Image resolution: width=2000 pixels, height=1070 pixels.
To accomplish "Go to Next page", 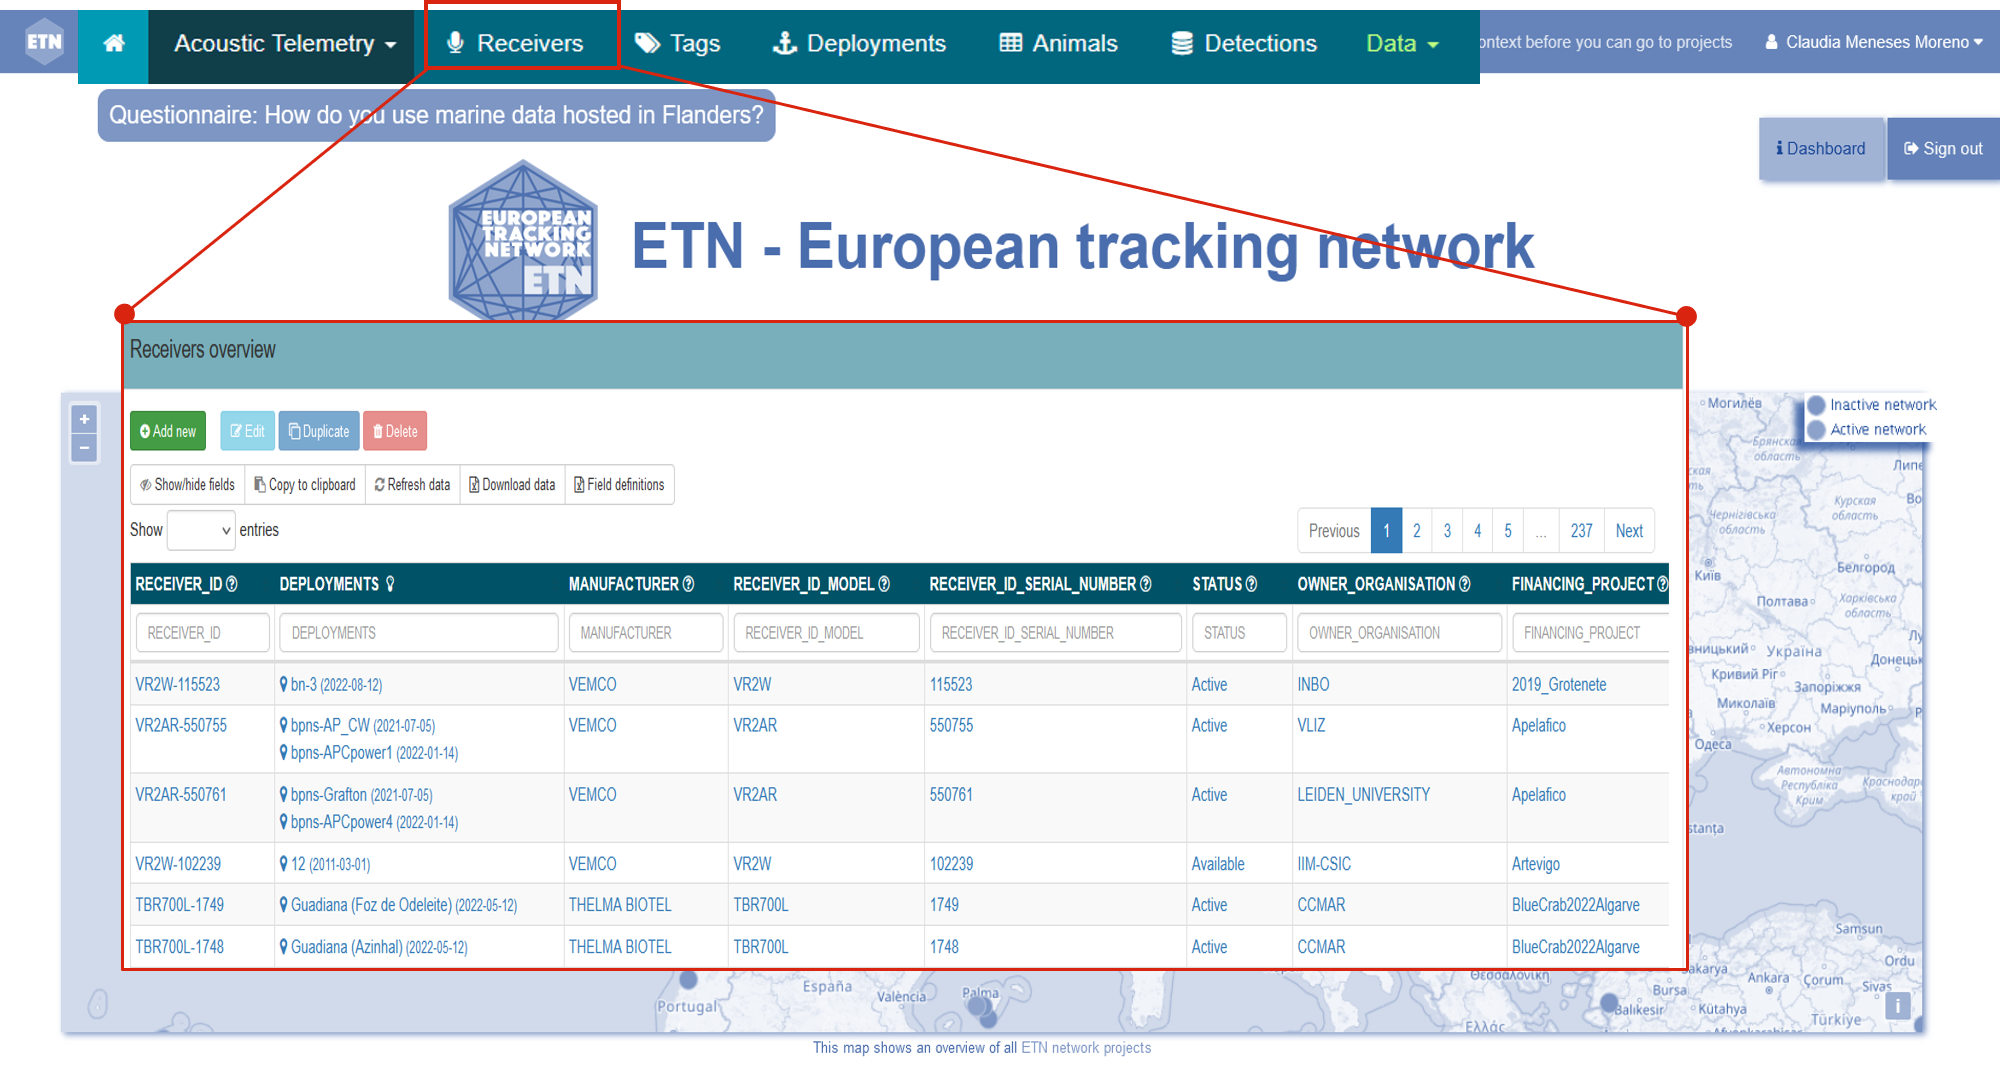I will coord(1629,531).
